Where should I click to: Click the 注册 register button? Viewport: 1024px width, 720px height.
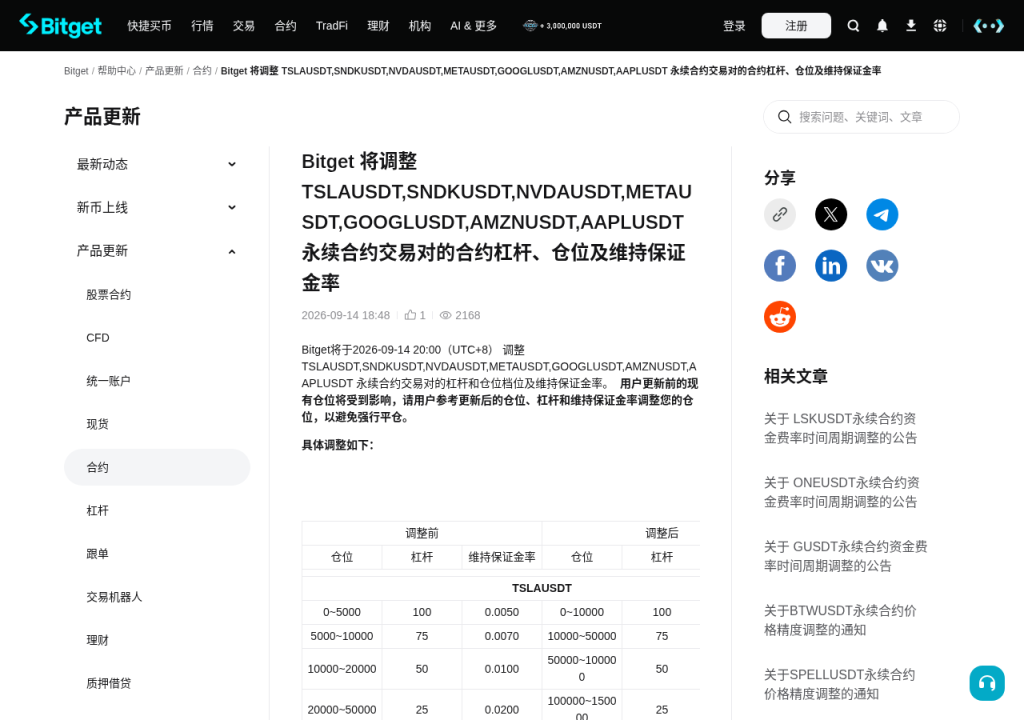tap(796, 25)
